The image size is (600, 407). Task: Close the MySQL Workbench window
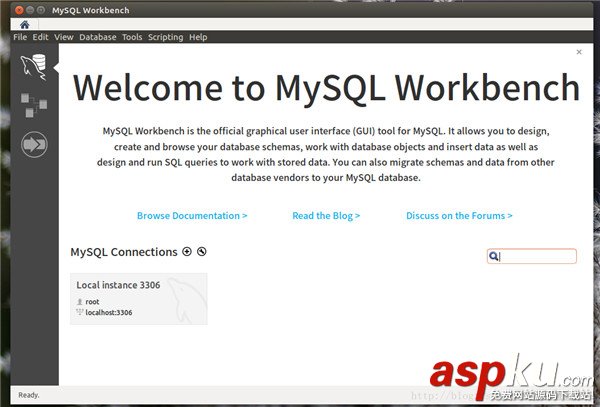(x=19, y=10)
